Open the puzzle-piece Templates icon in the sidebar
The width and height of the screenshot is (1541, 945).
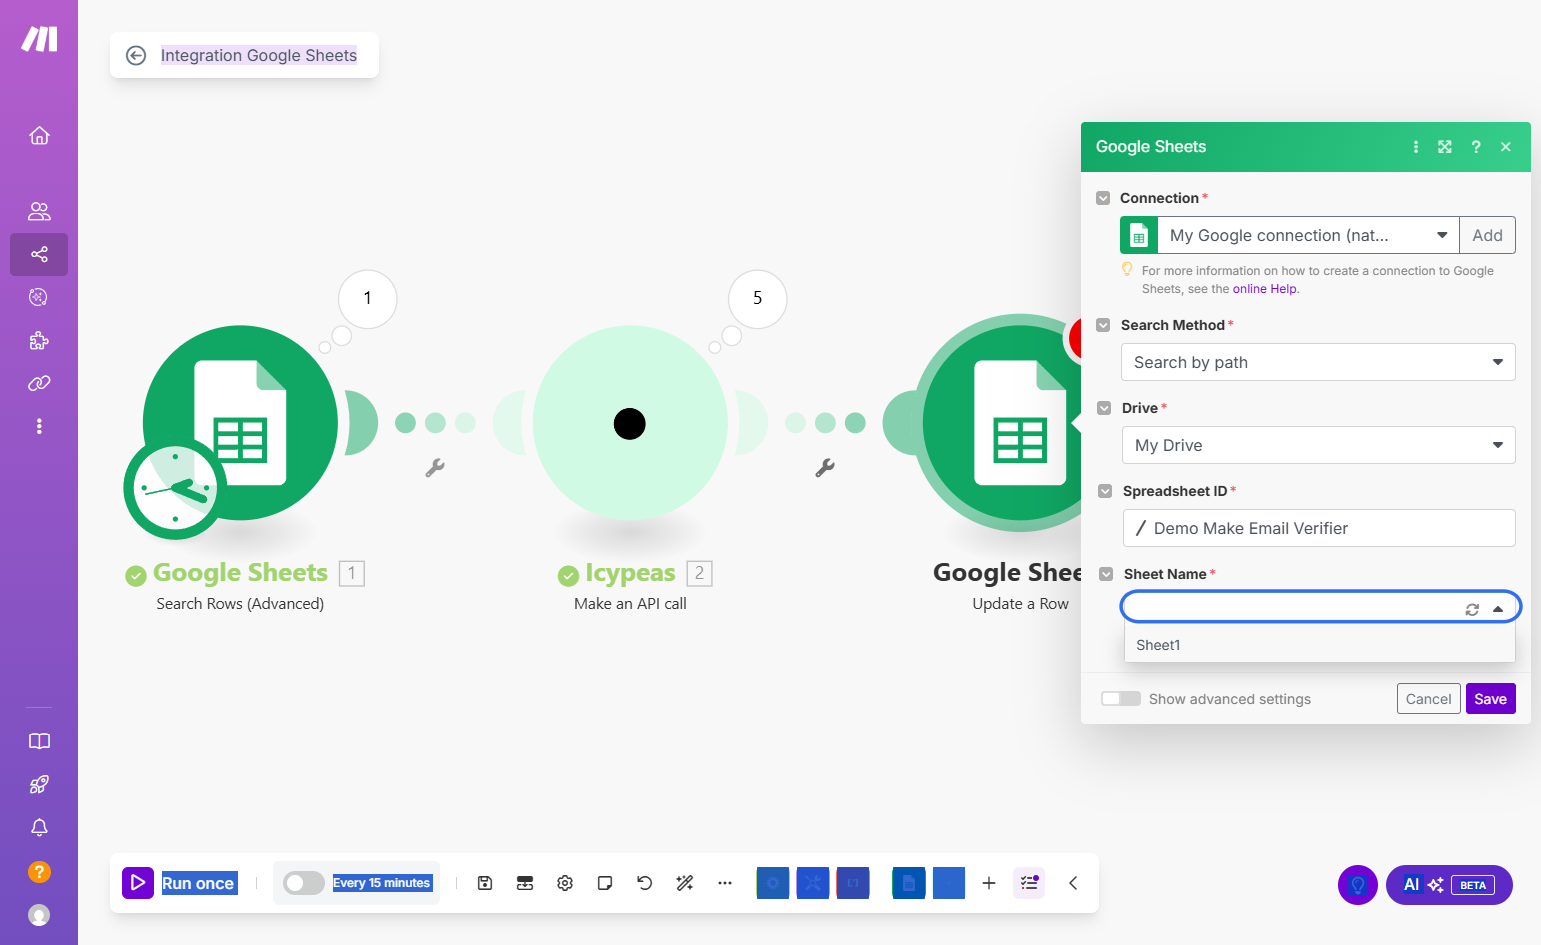pos(39,340)
